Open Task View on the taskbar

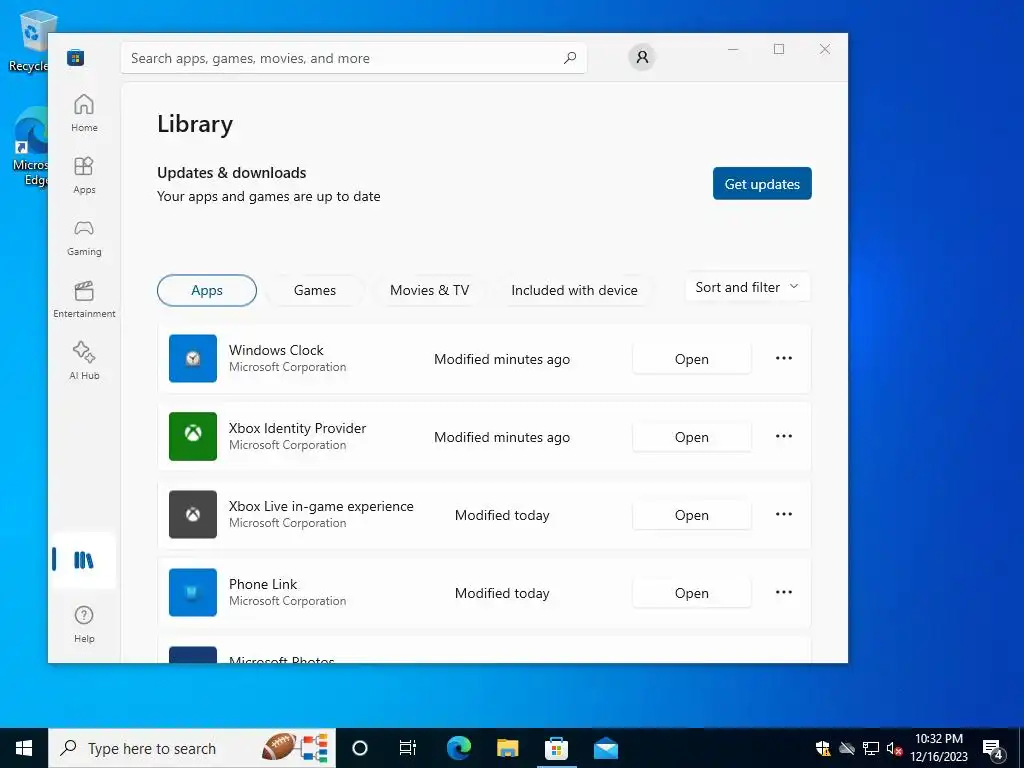(408, 748)
